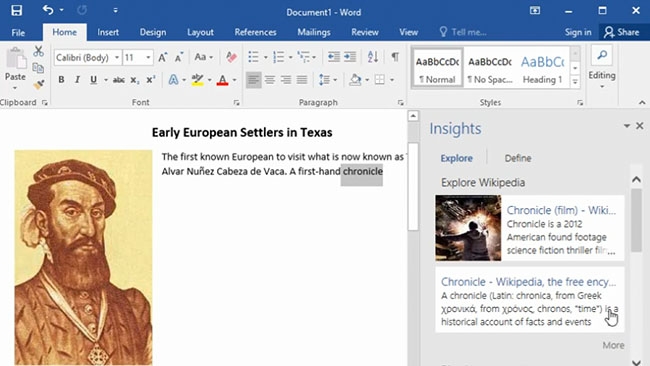Sort the selected text
This screenshot has height=366, width=650.
(373, 57)
